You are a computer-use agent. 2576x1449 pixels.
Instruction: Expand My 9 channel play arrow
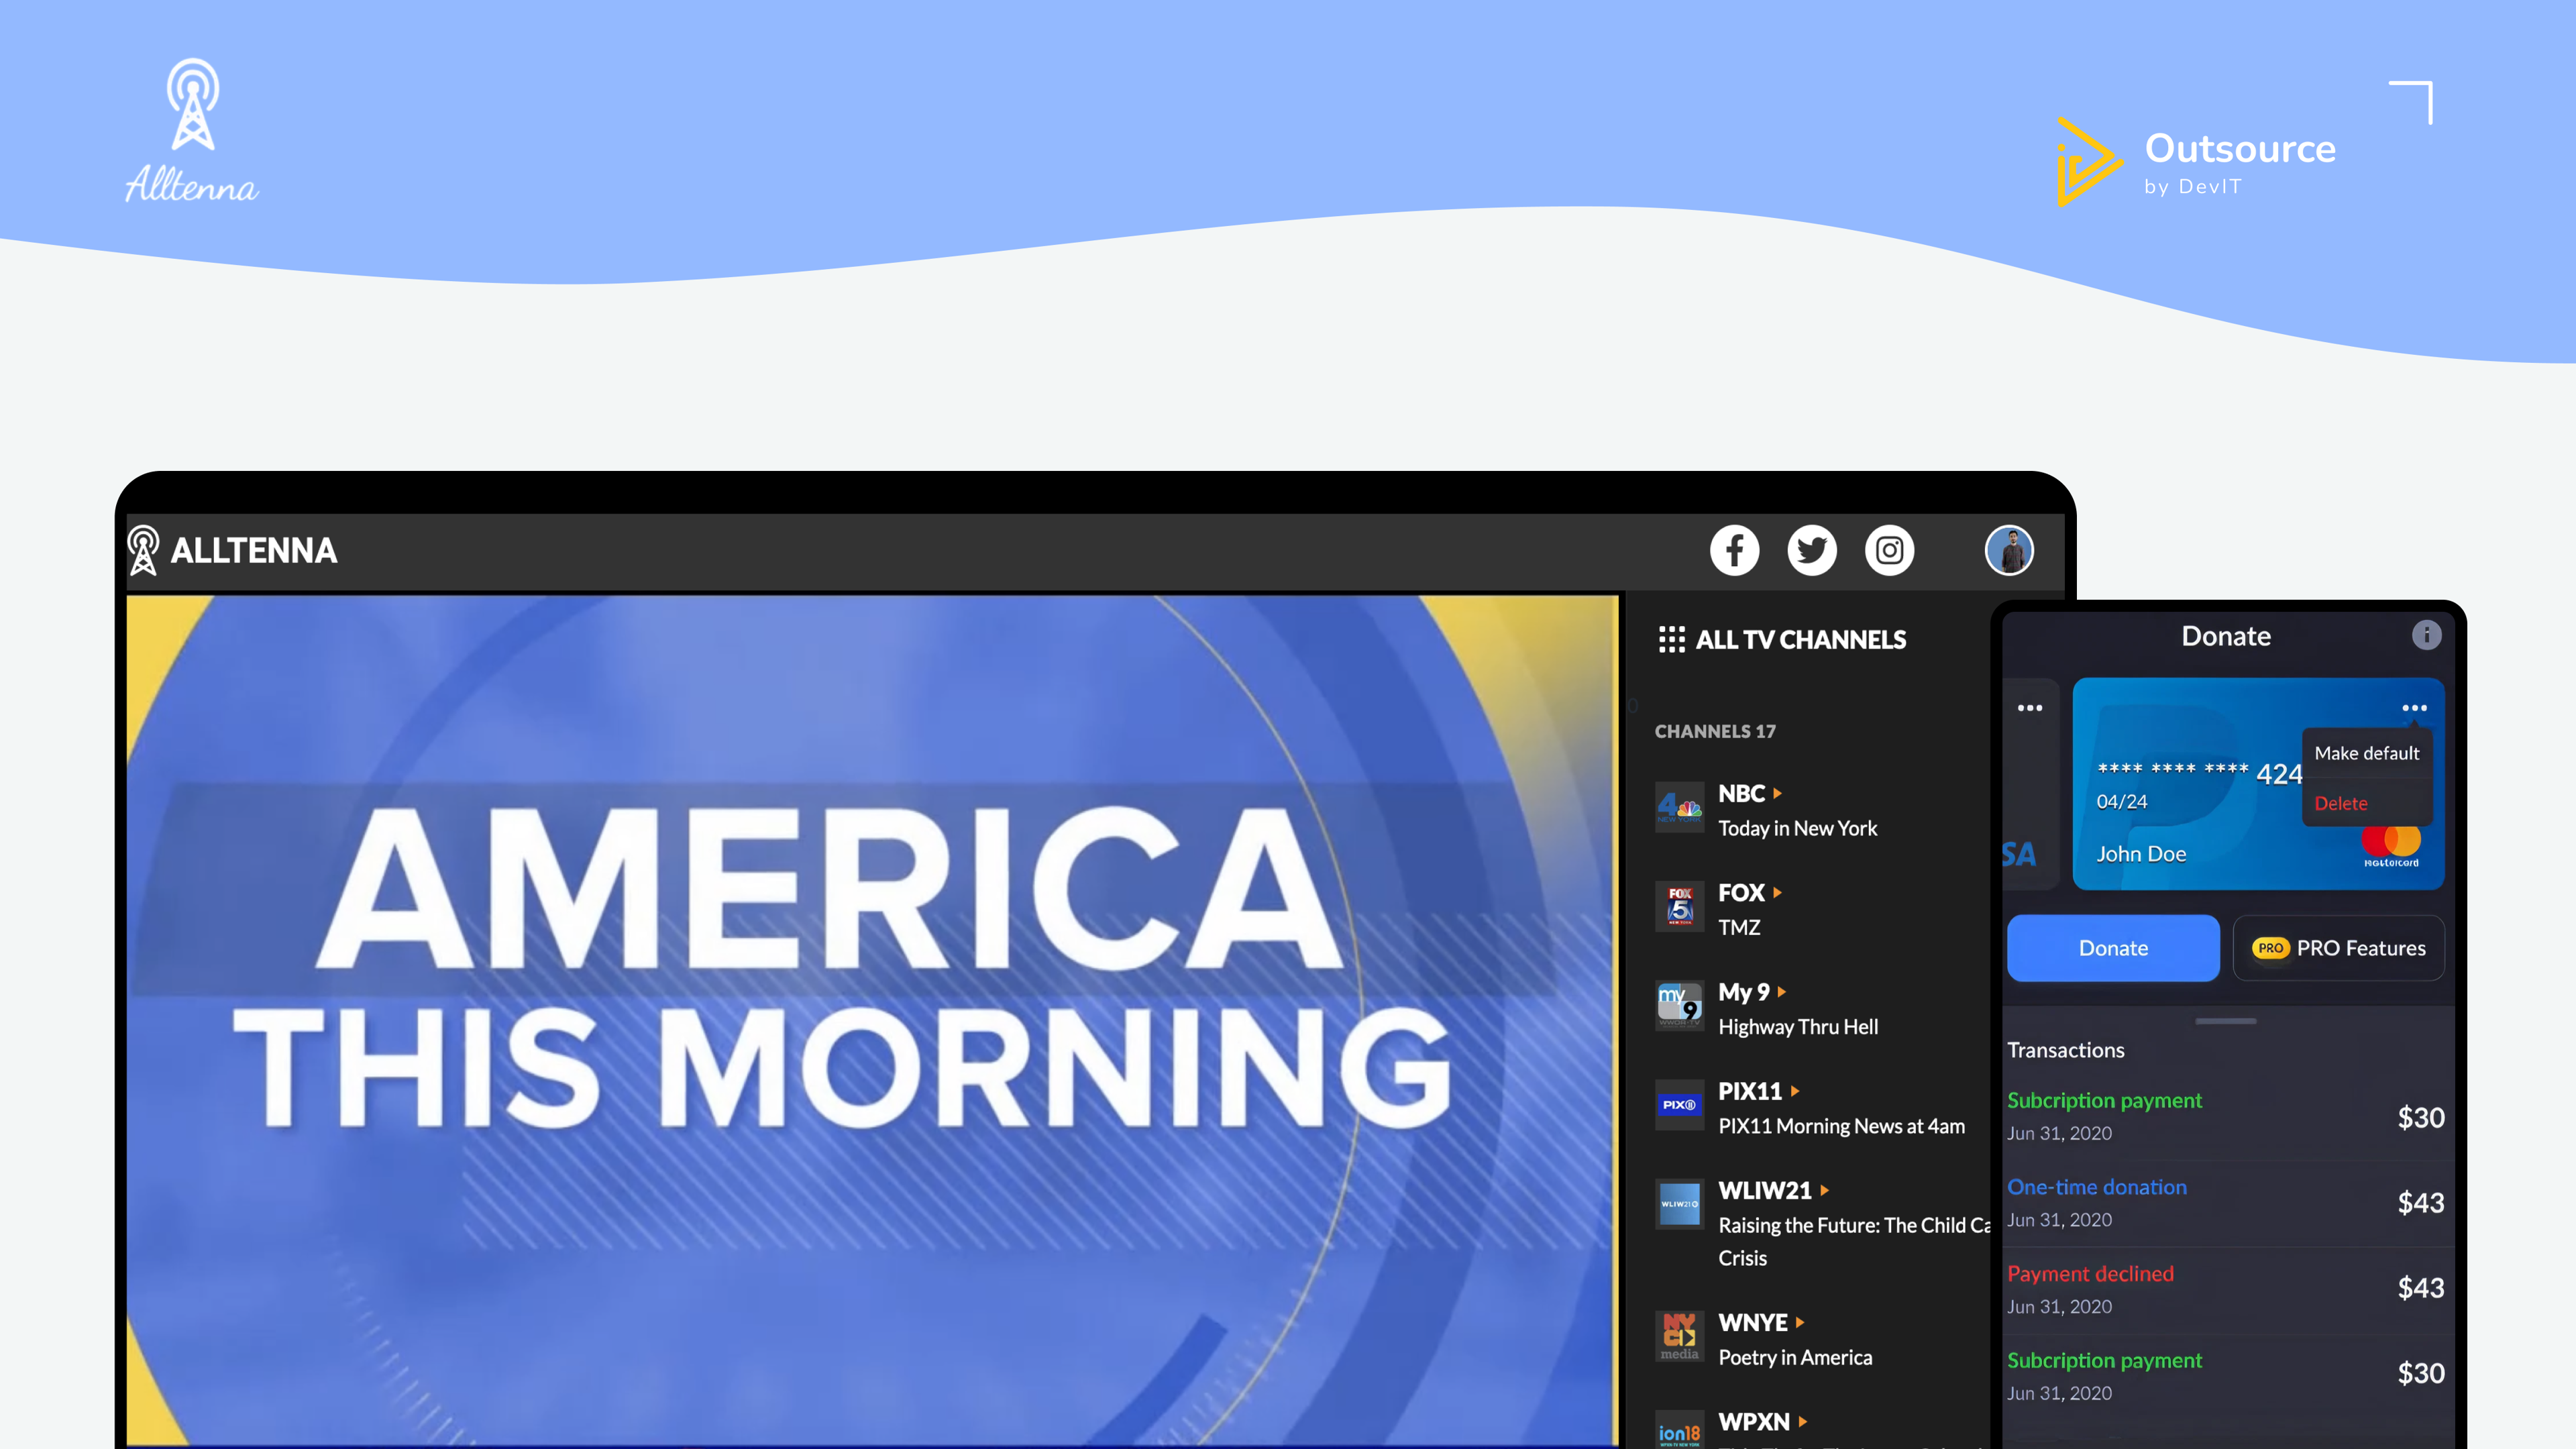tap(1782, 992)
